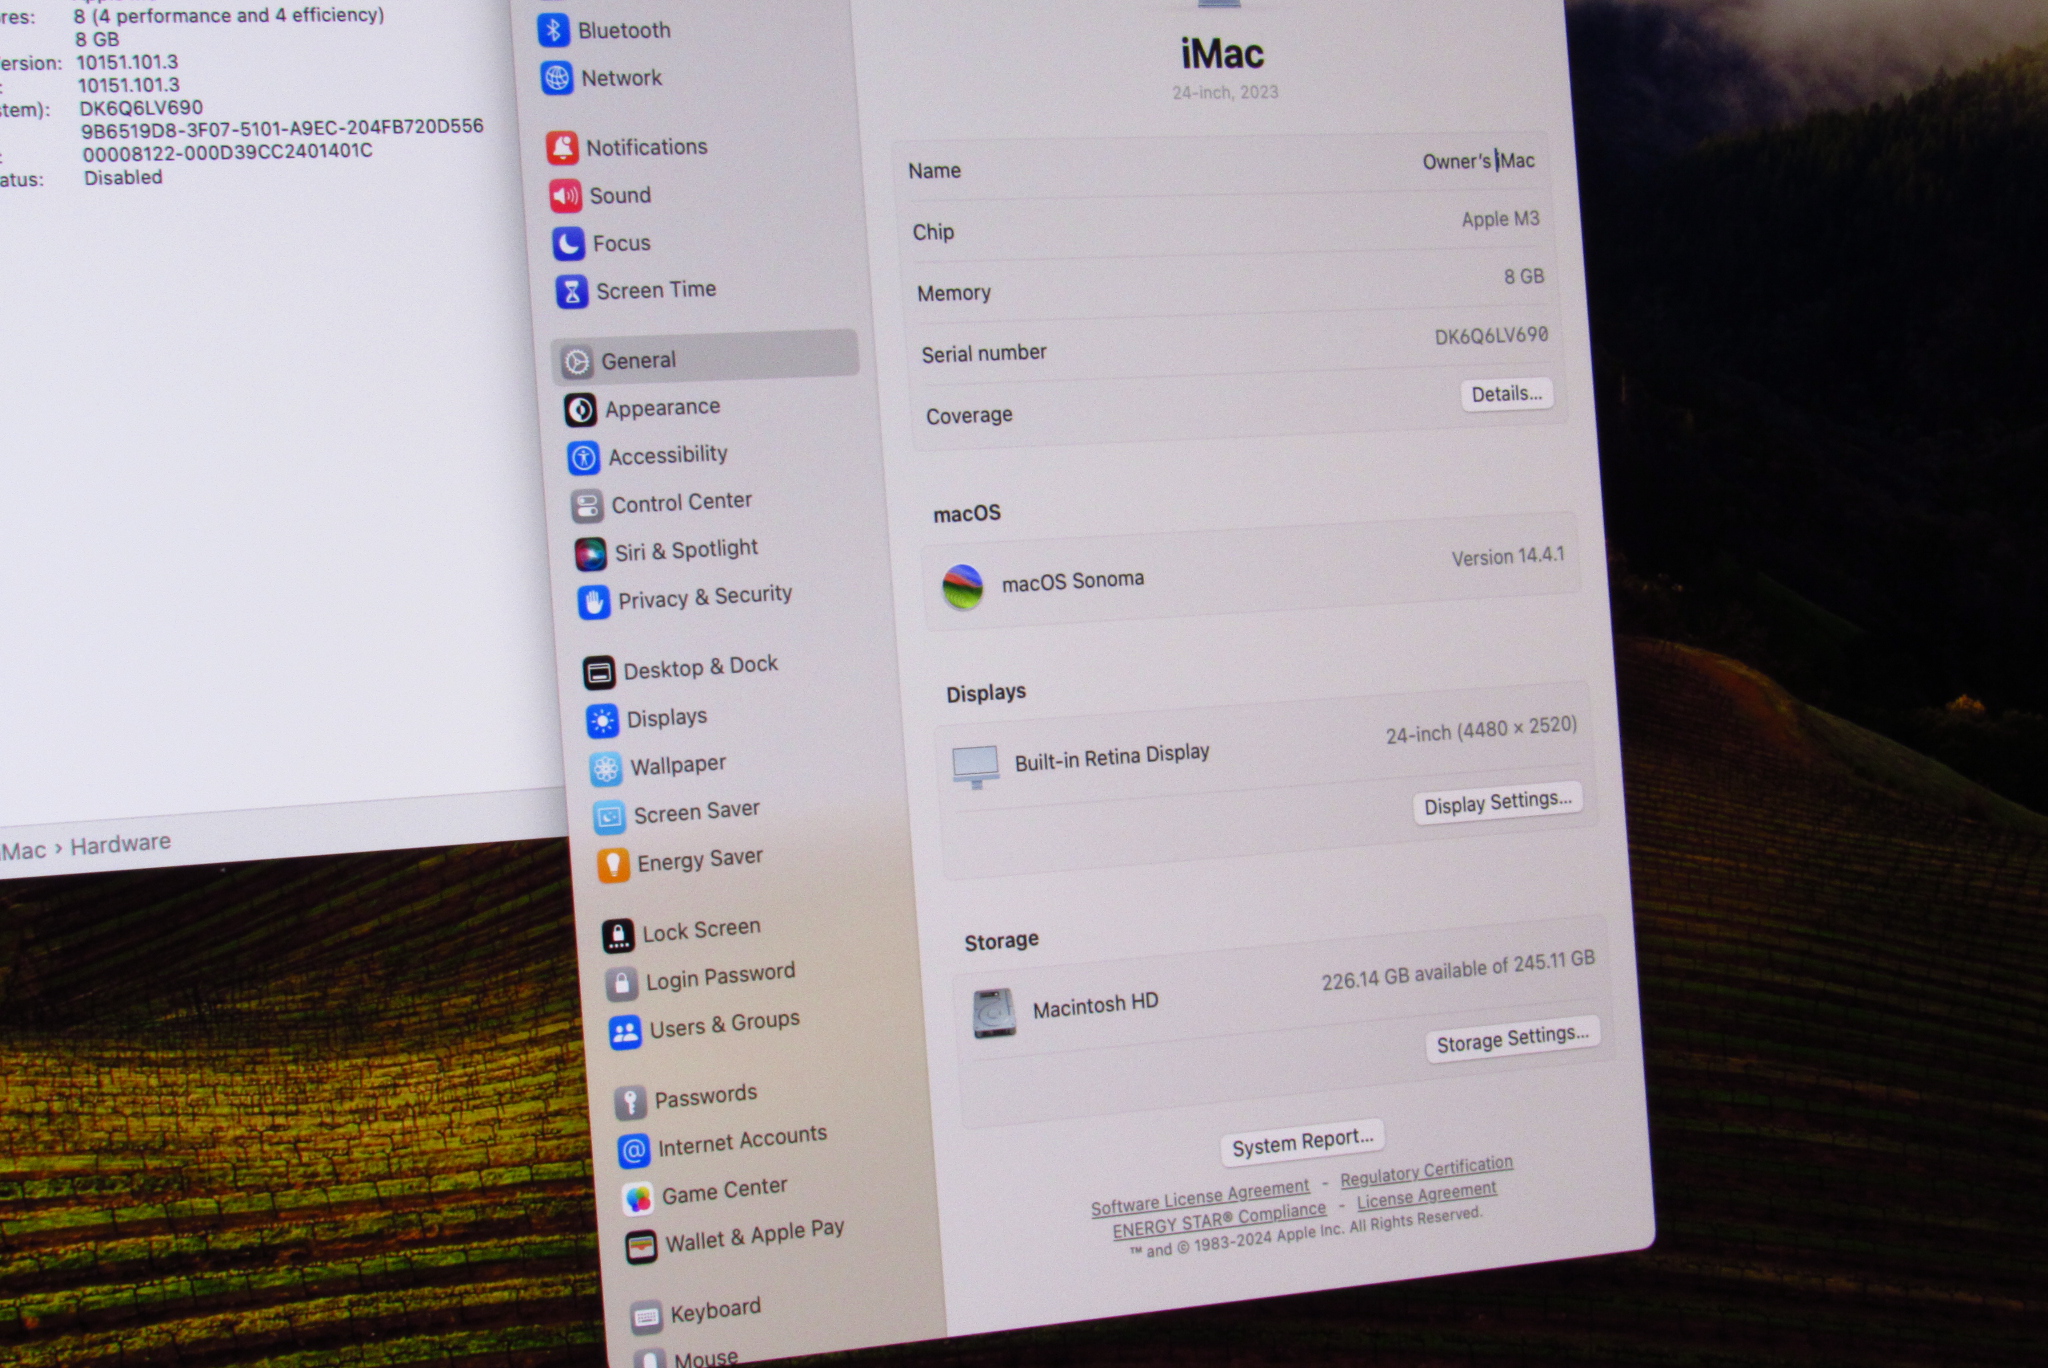Click the coverage Details... button
This screenshot has width=2048, height=1368.
(x=1506, y=394)
